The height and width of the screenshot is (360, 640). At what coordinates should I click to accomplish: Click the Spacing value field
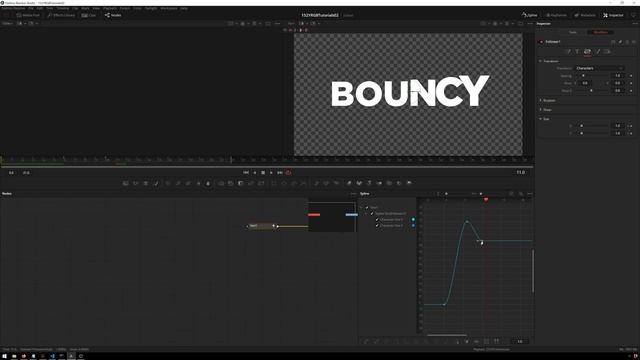[x=618, y=76]
